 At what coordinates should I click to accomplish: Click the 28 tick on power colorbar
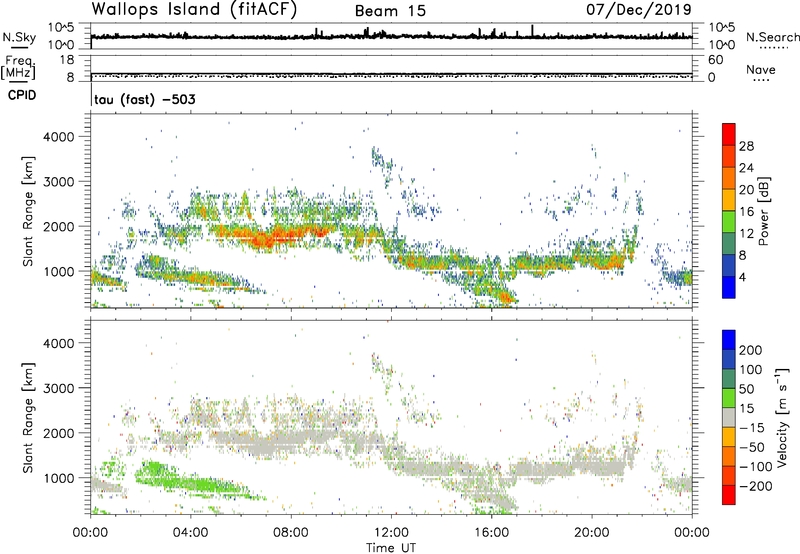point(746,146)
